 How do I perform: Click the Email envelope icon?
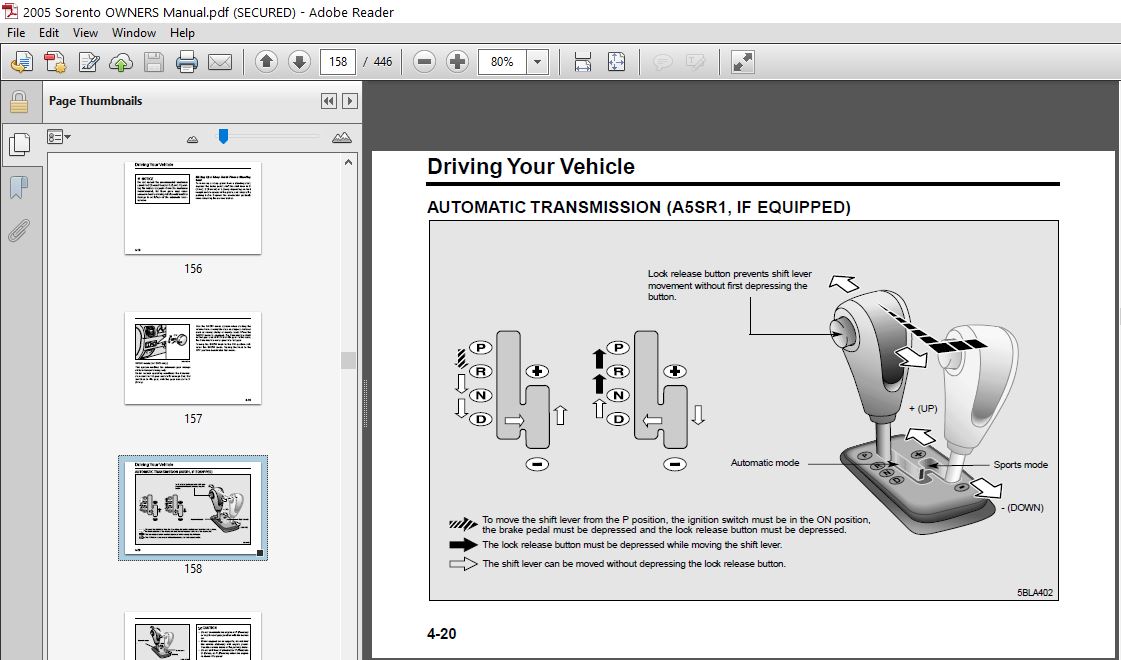(x=219, y=62)
